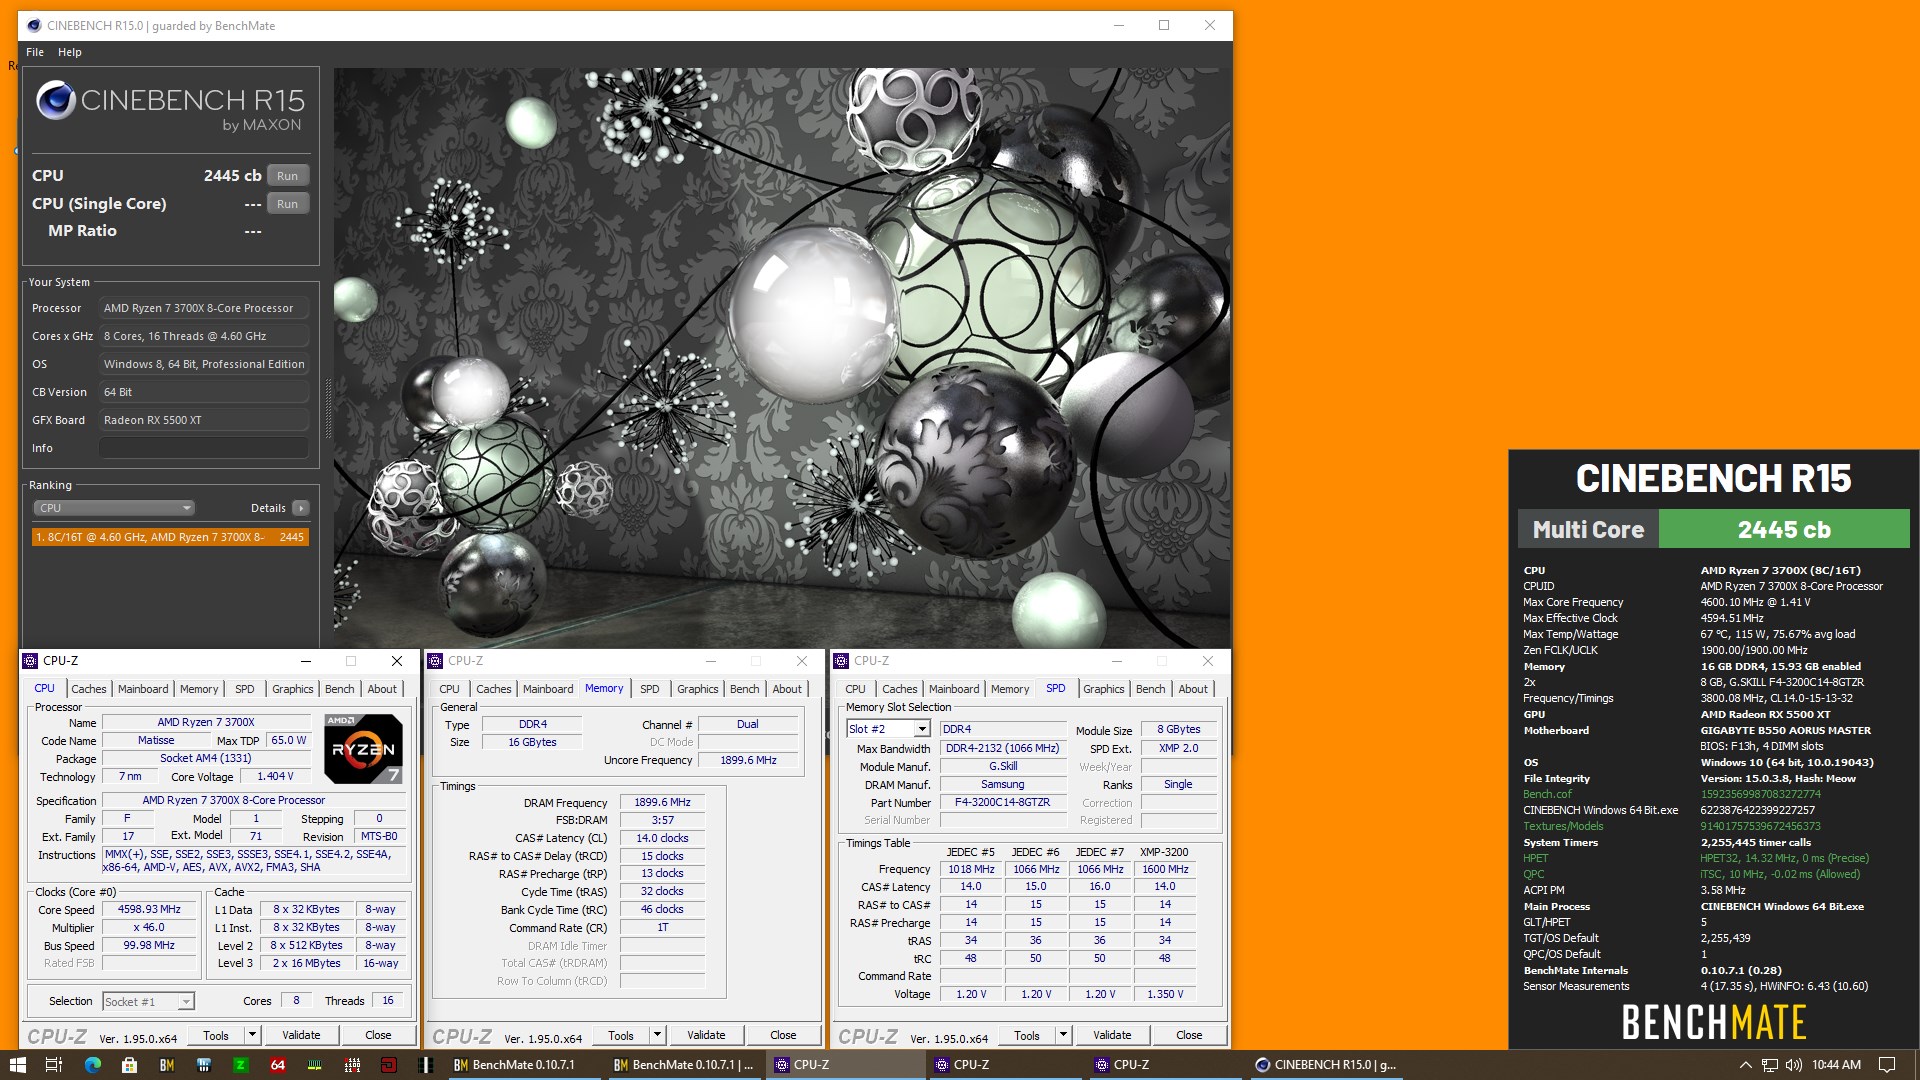This screenshot has height=1080, width=1920.
Task: Click the 2445 cb Multi Core score badge
Action: [1784, 529]
